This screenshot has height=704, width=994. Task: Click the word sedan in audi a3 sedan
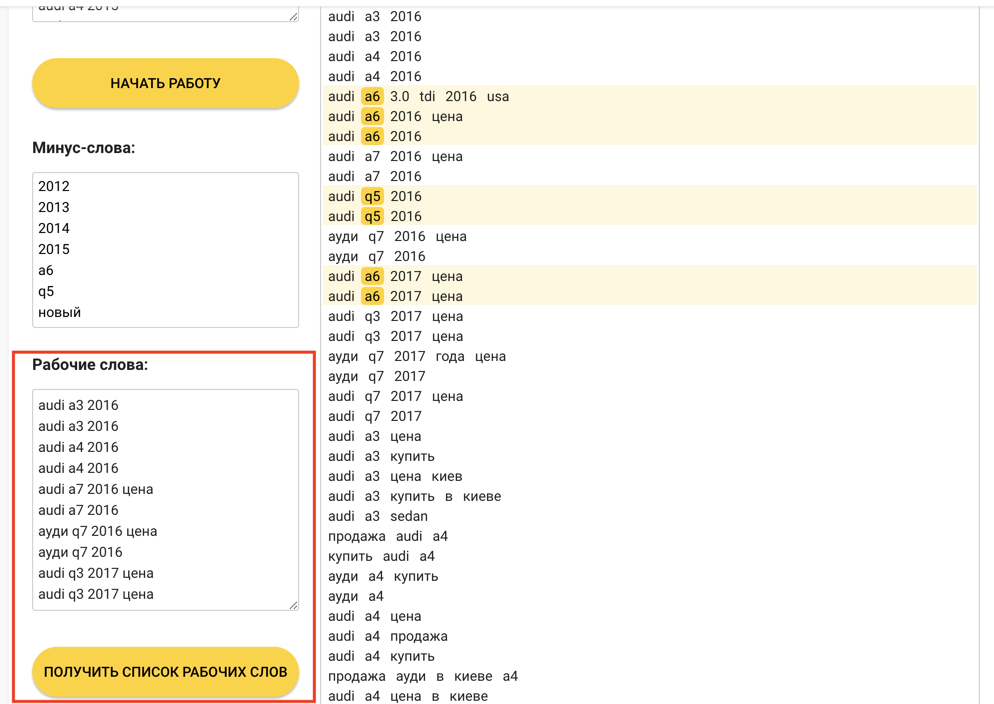click(408, 516)
